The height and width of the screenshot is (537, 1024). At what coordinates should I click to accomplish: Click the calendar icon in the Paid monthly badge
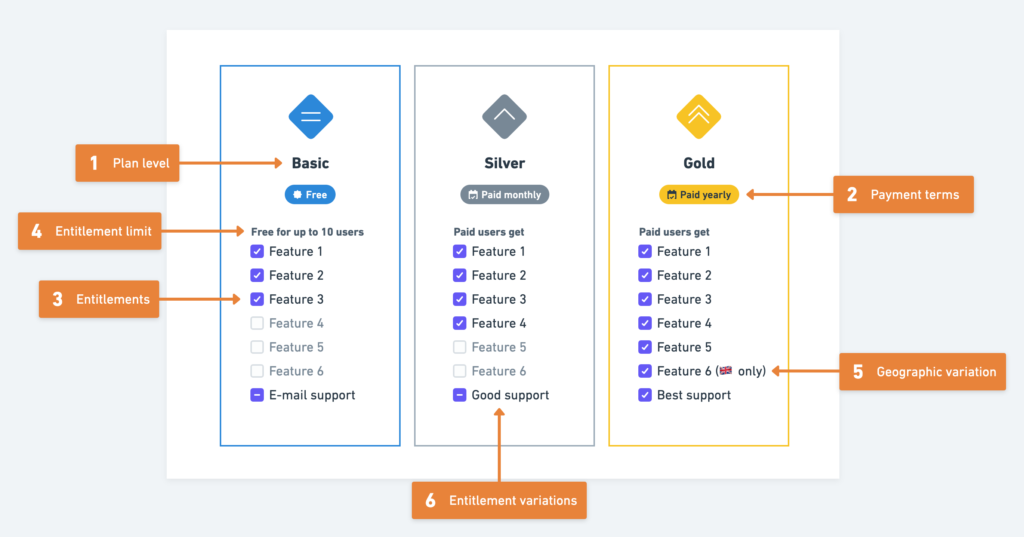(x=473, y=195)
